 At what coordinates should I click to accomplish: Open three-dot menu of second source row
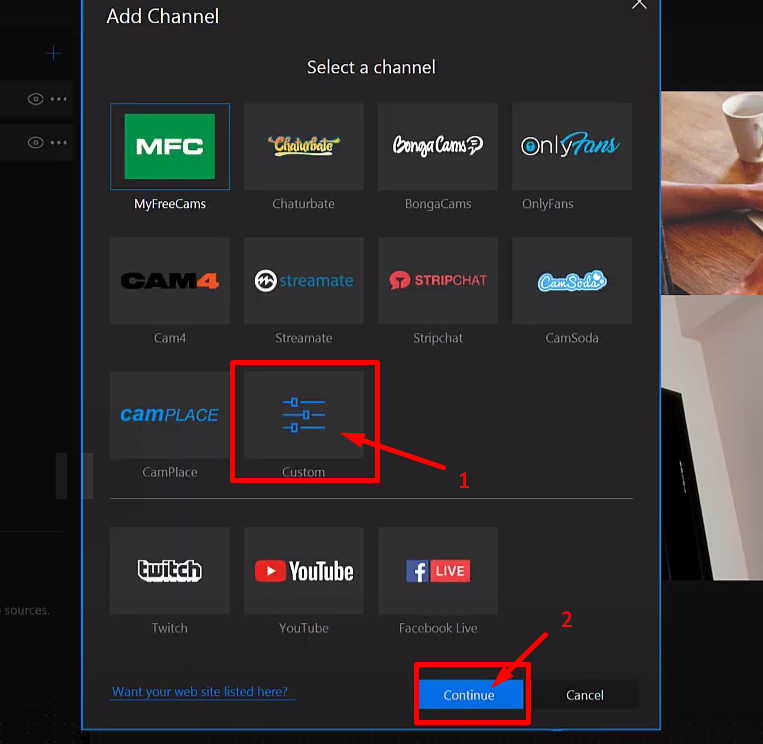click(x=58, y=143)
